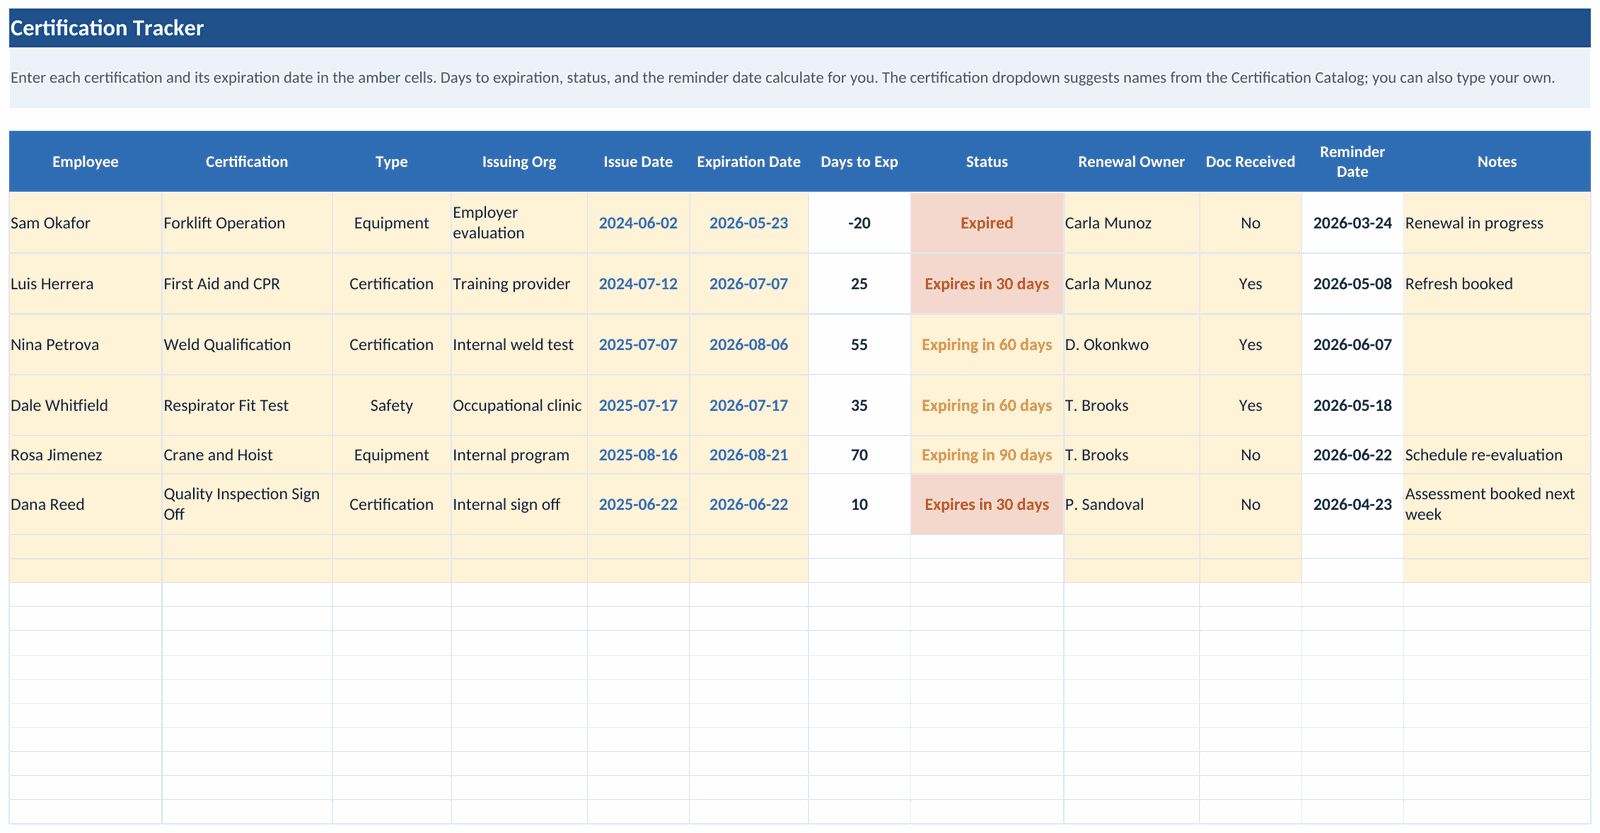Screen dimensions: 1600x833
Task: Select the Rosa Jimenez employee cell
Action: 85,455
